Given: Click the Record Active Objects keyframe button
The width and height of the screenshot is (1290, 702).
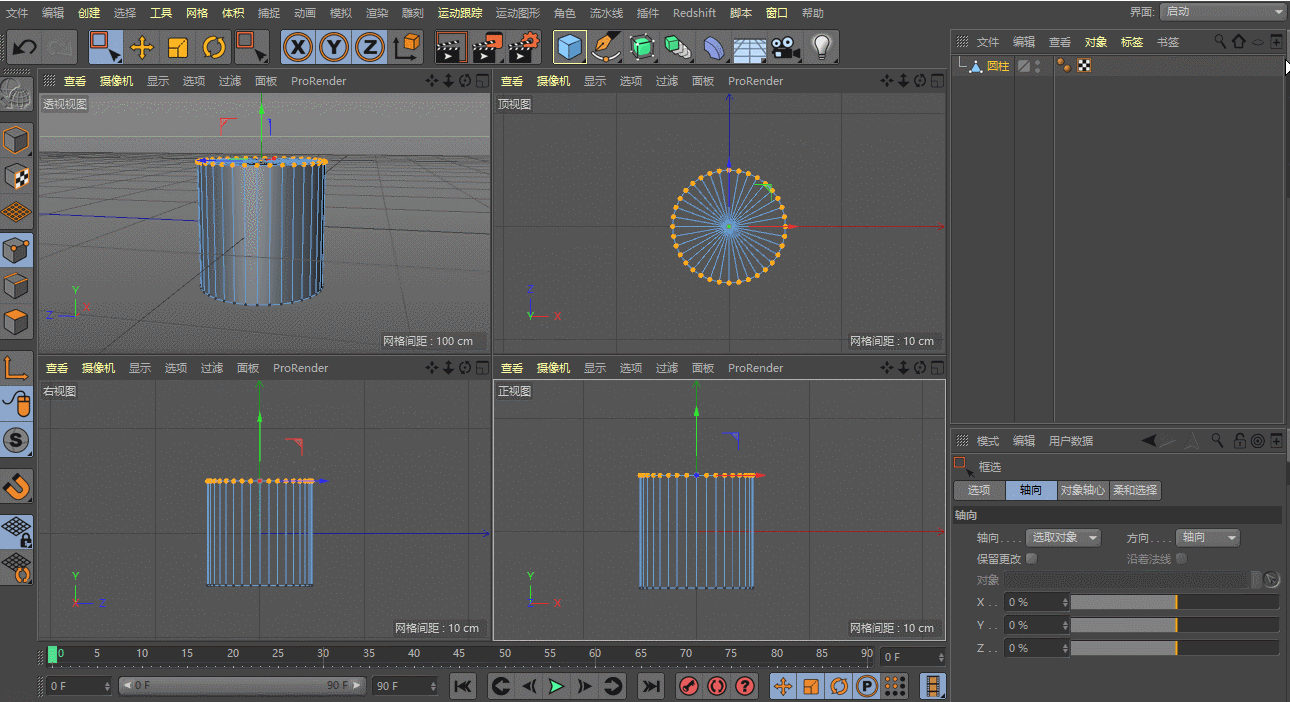Looking at the screenshot, I should (x=688, y=686).
